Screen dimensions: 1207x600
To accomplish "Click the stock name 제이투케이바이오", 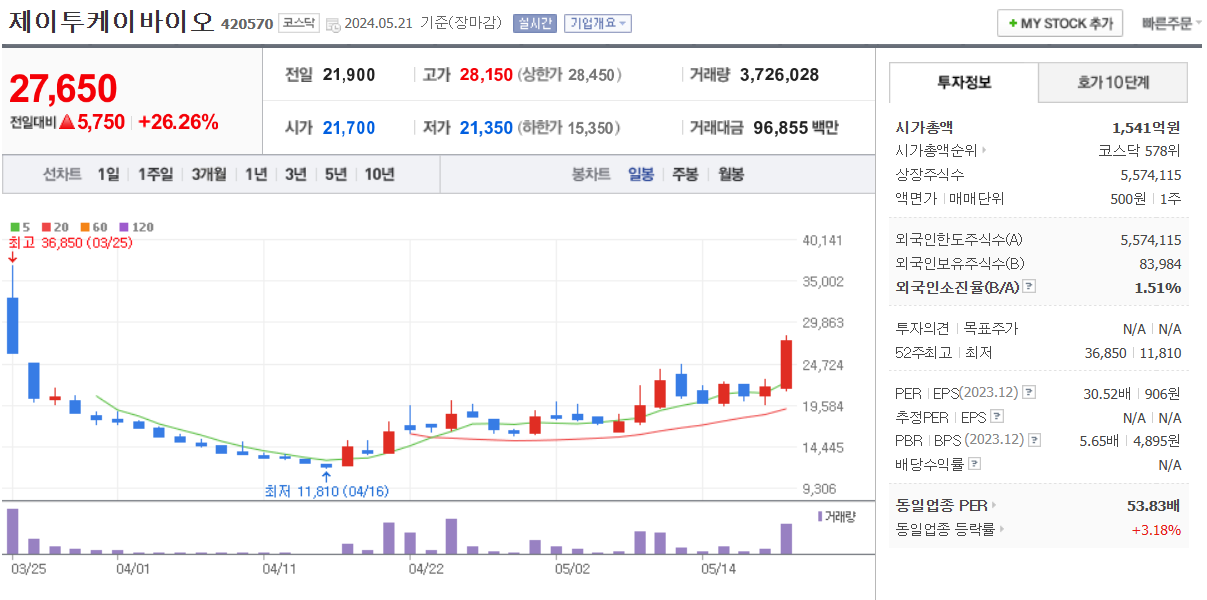I will 111,22.
